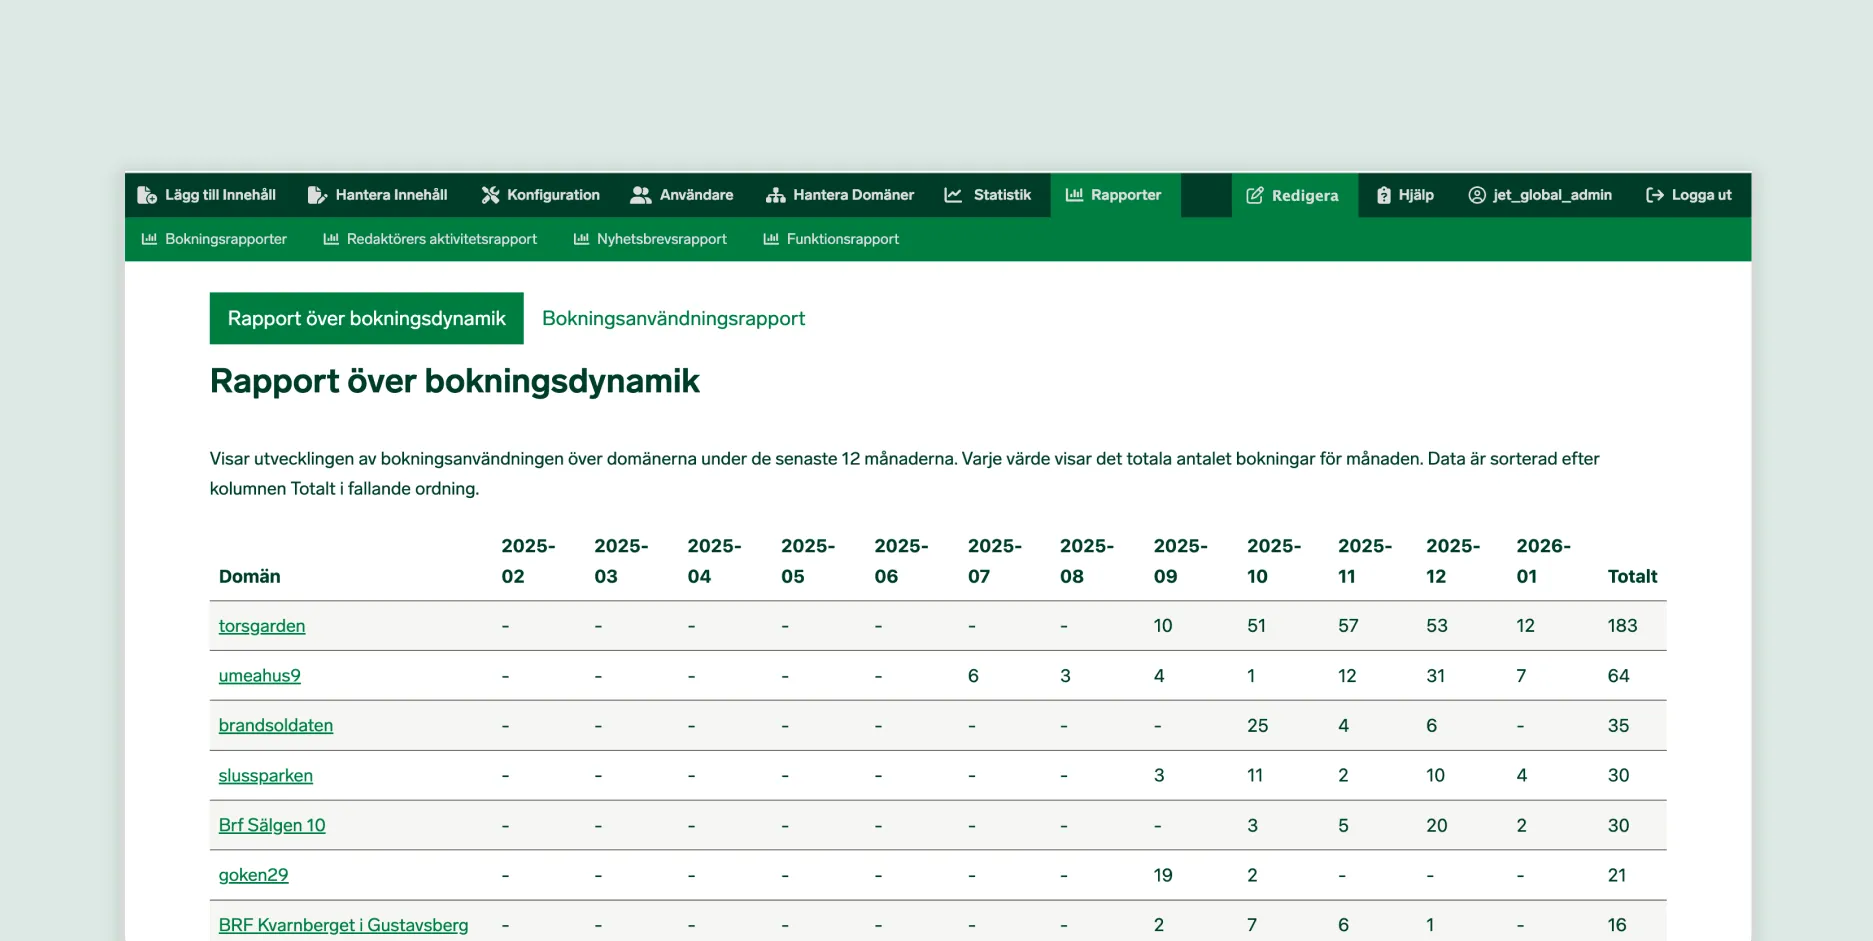Click the Hantera Innehåll edit-file icon
This screenshot has height=941, width=1873.
point(317,195)
